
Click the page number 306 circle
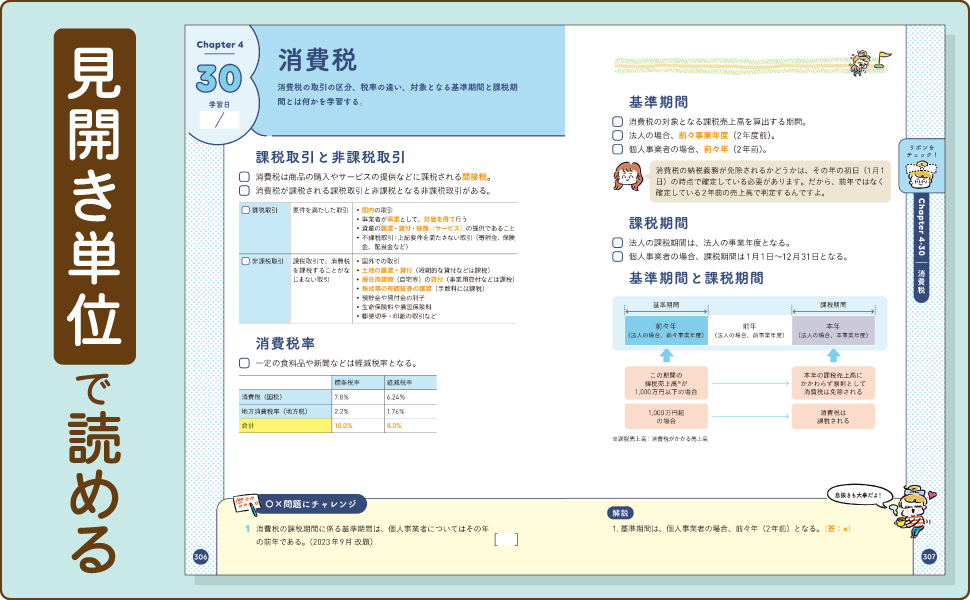coord(200,557)
